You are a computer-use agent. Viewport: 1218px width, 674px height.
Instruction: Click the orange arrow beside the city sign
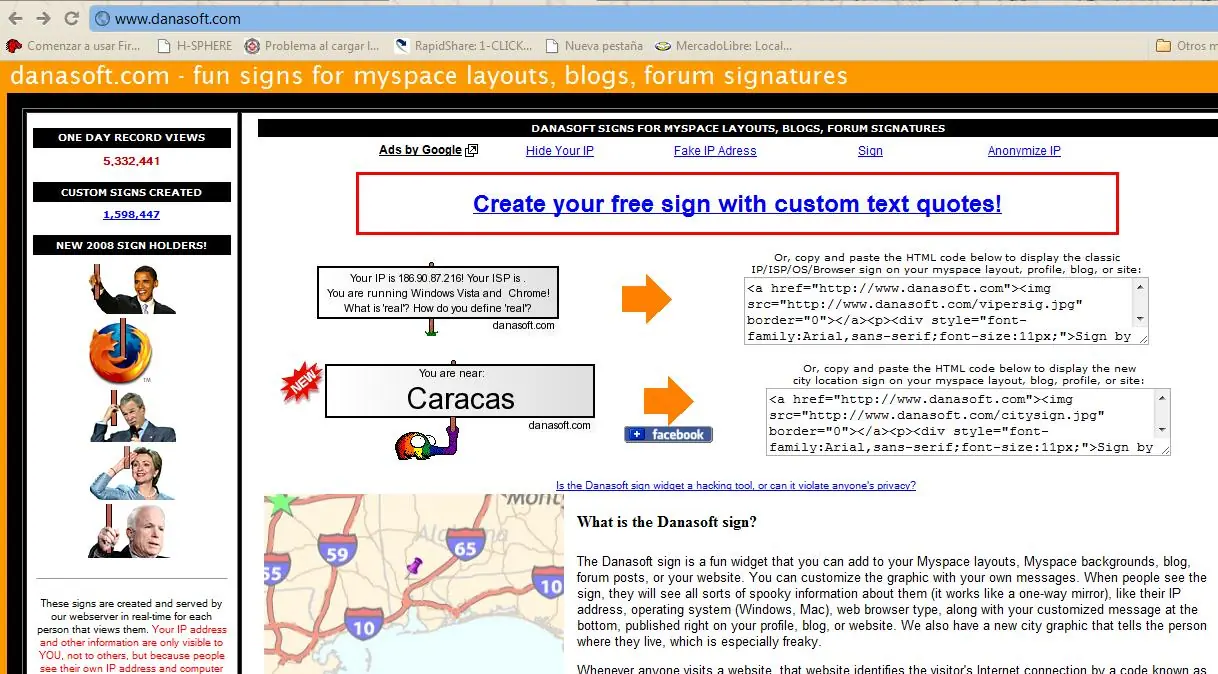pos(668,401)
